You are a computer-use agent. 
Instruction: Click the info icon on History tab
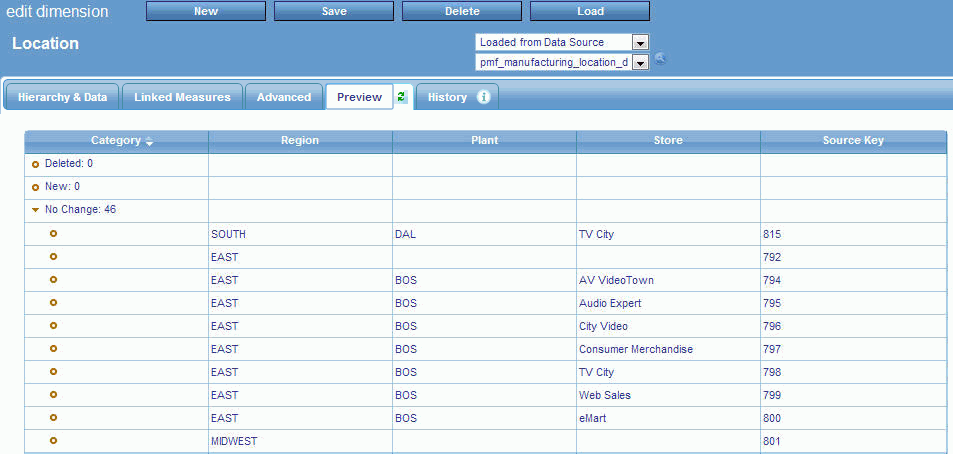coord(483,97)
